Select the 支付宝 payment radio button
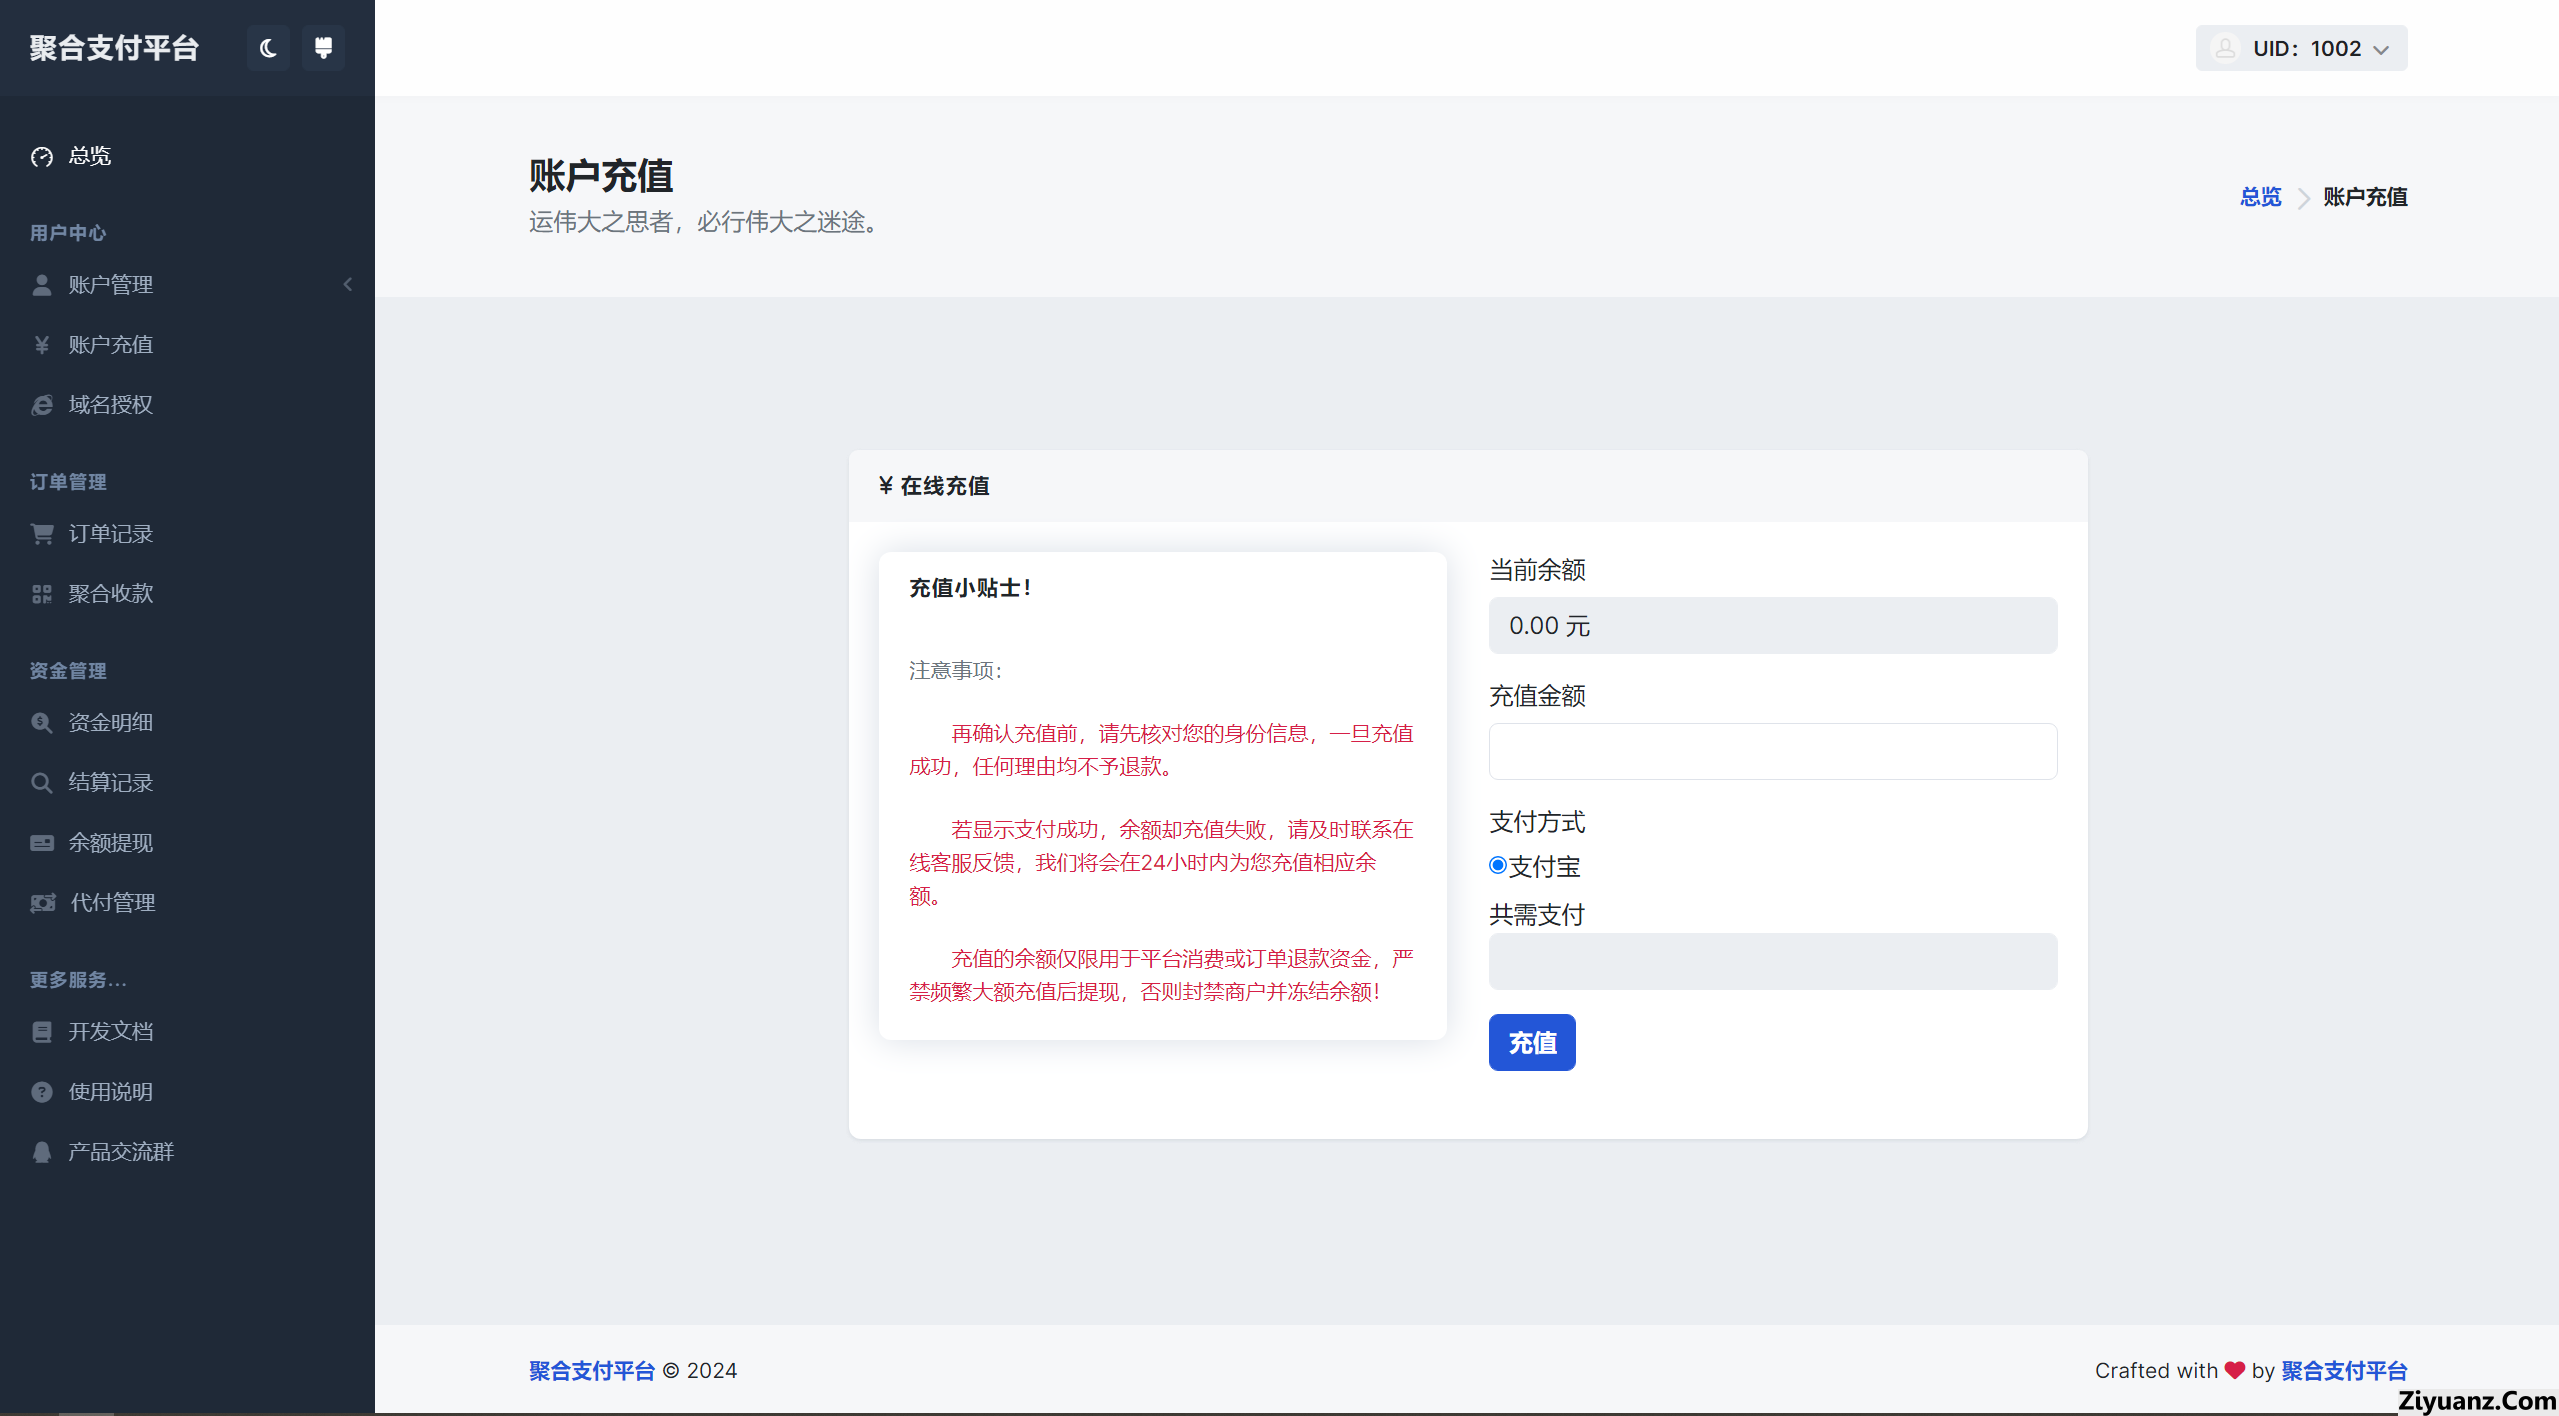The width and height of the screenshot is (2559, 1416). tap(1498, 866)
